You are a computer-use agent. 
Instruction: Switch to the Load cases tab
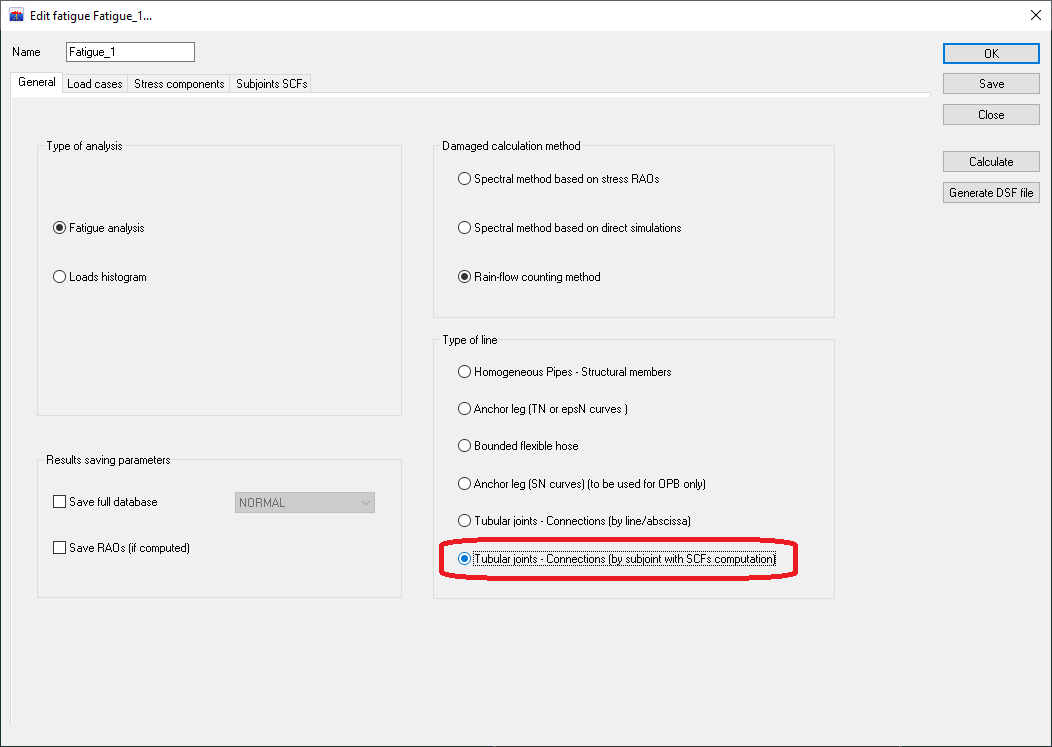(94, 84)
